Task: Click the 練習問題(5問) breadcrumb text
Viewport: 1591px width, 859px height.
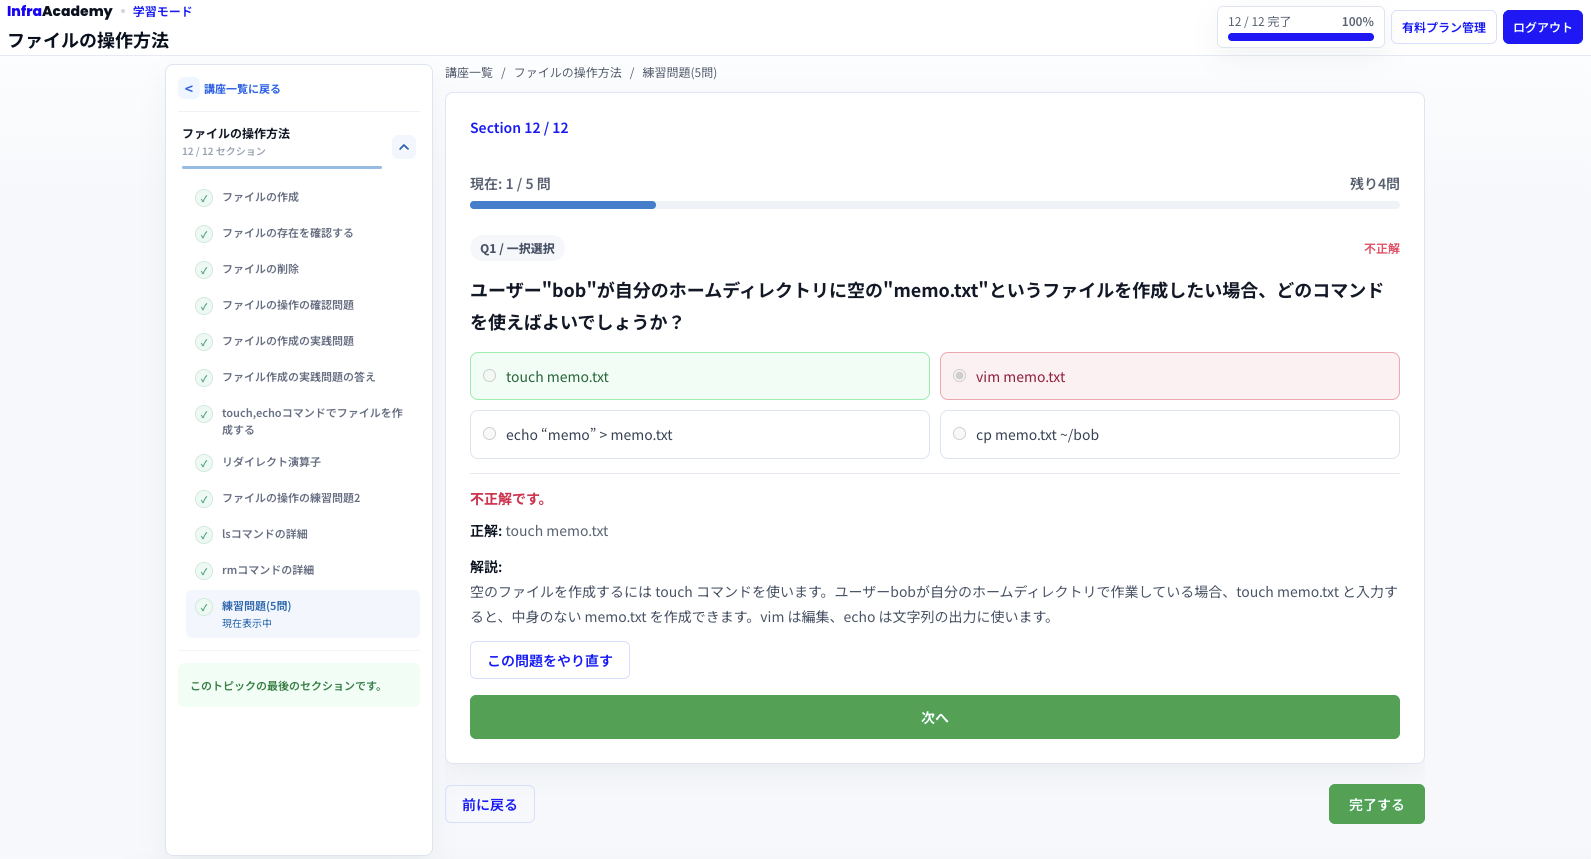Action: (x=680, y=73)
